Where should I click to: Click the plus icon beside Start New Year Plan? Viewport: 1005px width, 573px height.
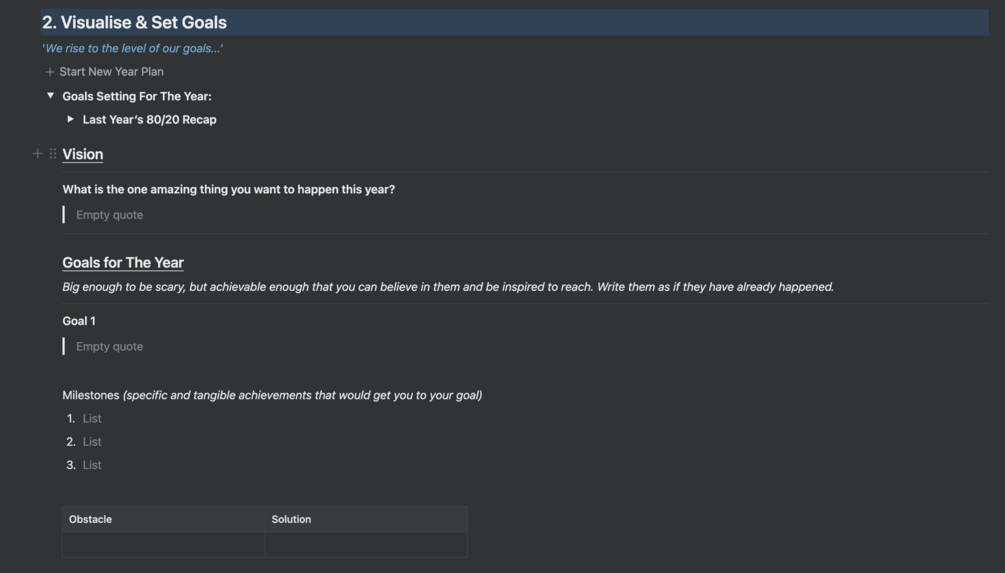coord(50,72)
